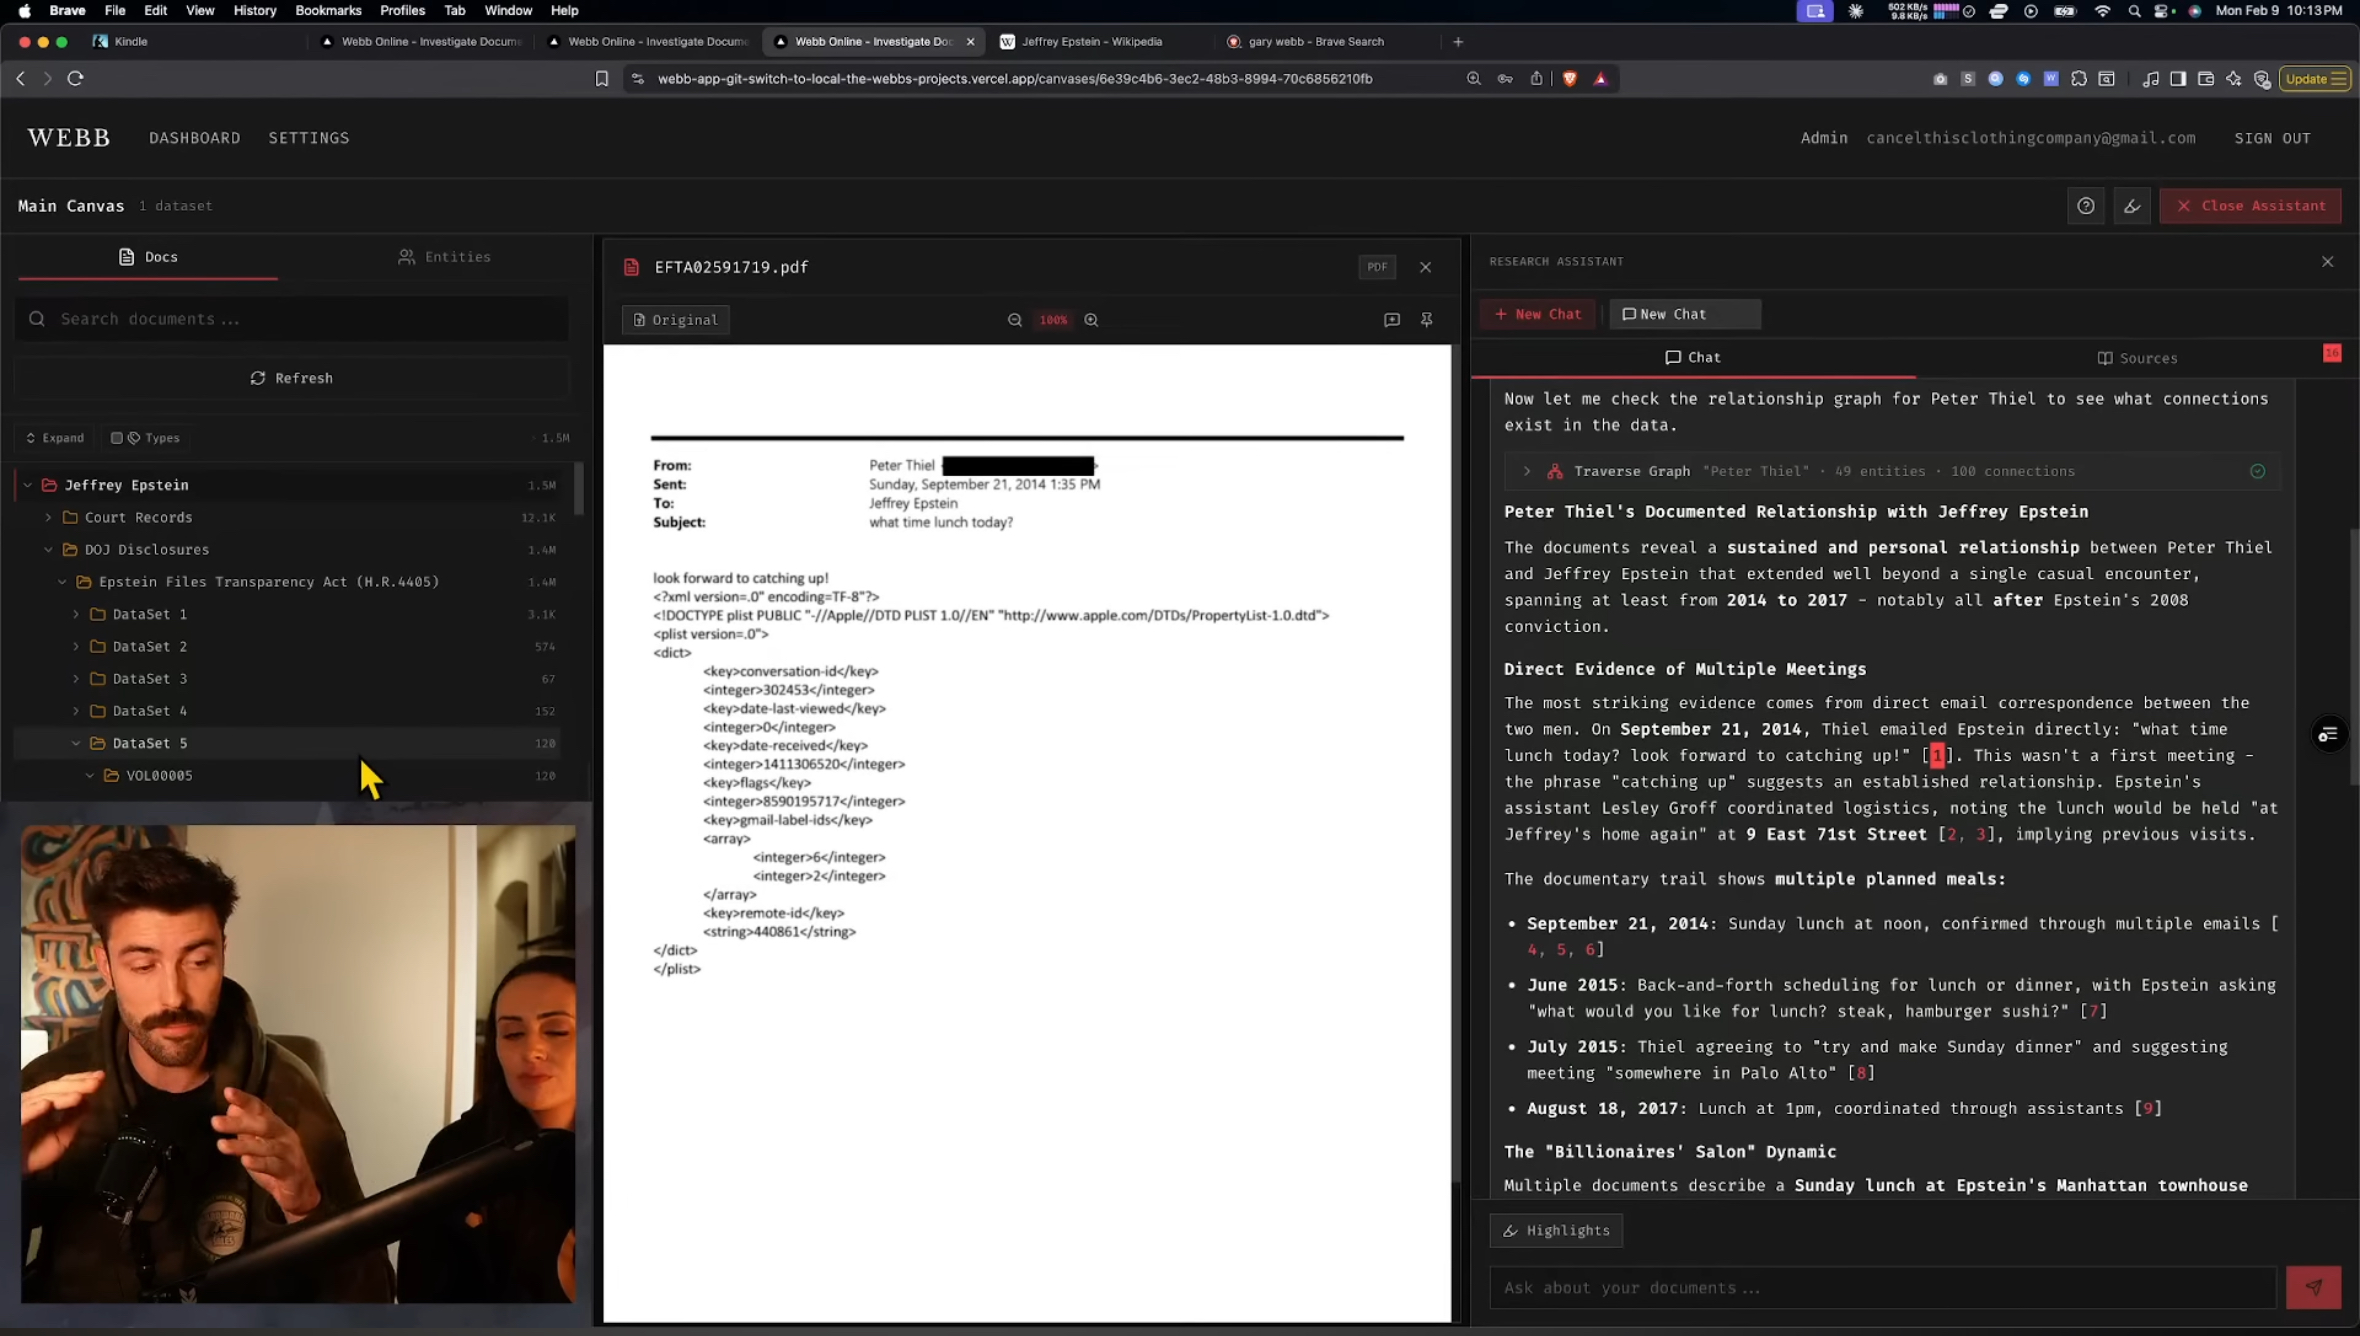2360x1336 pixels.
Task: Click the PDF comment annotation icon
Action: point(1391,320)
